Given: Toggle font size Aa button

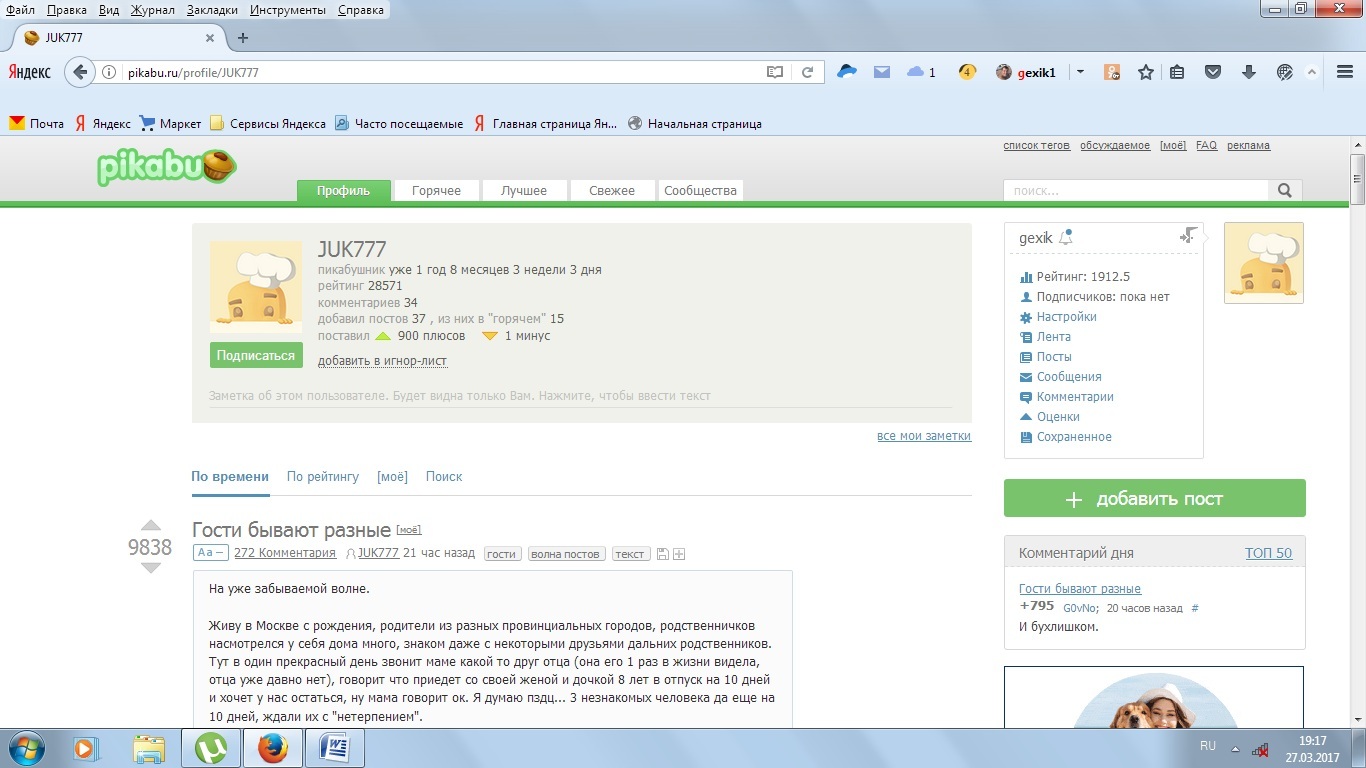Looking at the screenshot, I should click(211, 553).
